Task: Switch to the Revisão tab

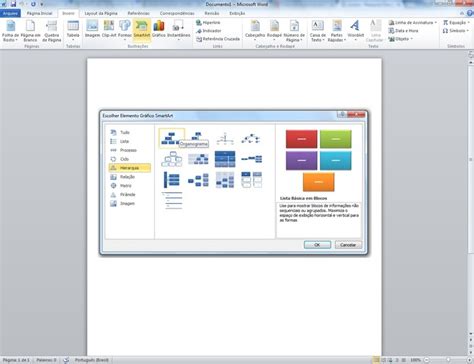Action: click(212, 13)
